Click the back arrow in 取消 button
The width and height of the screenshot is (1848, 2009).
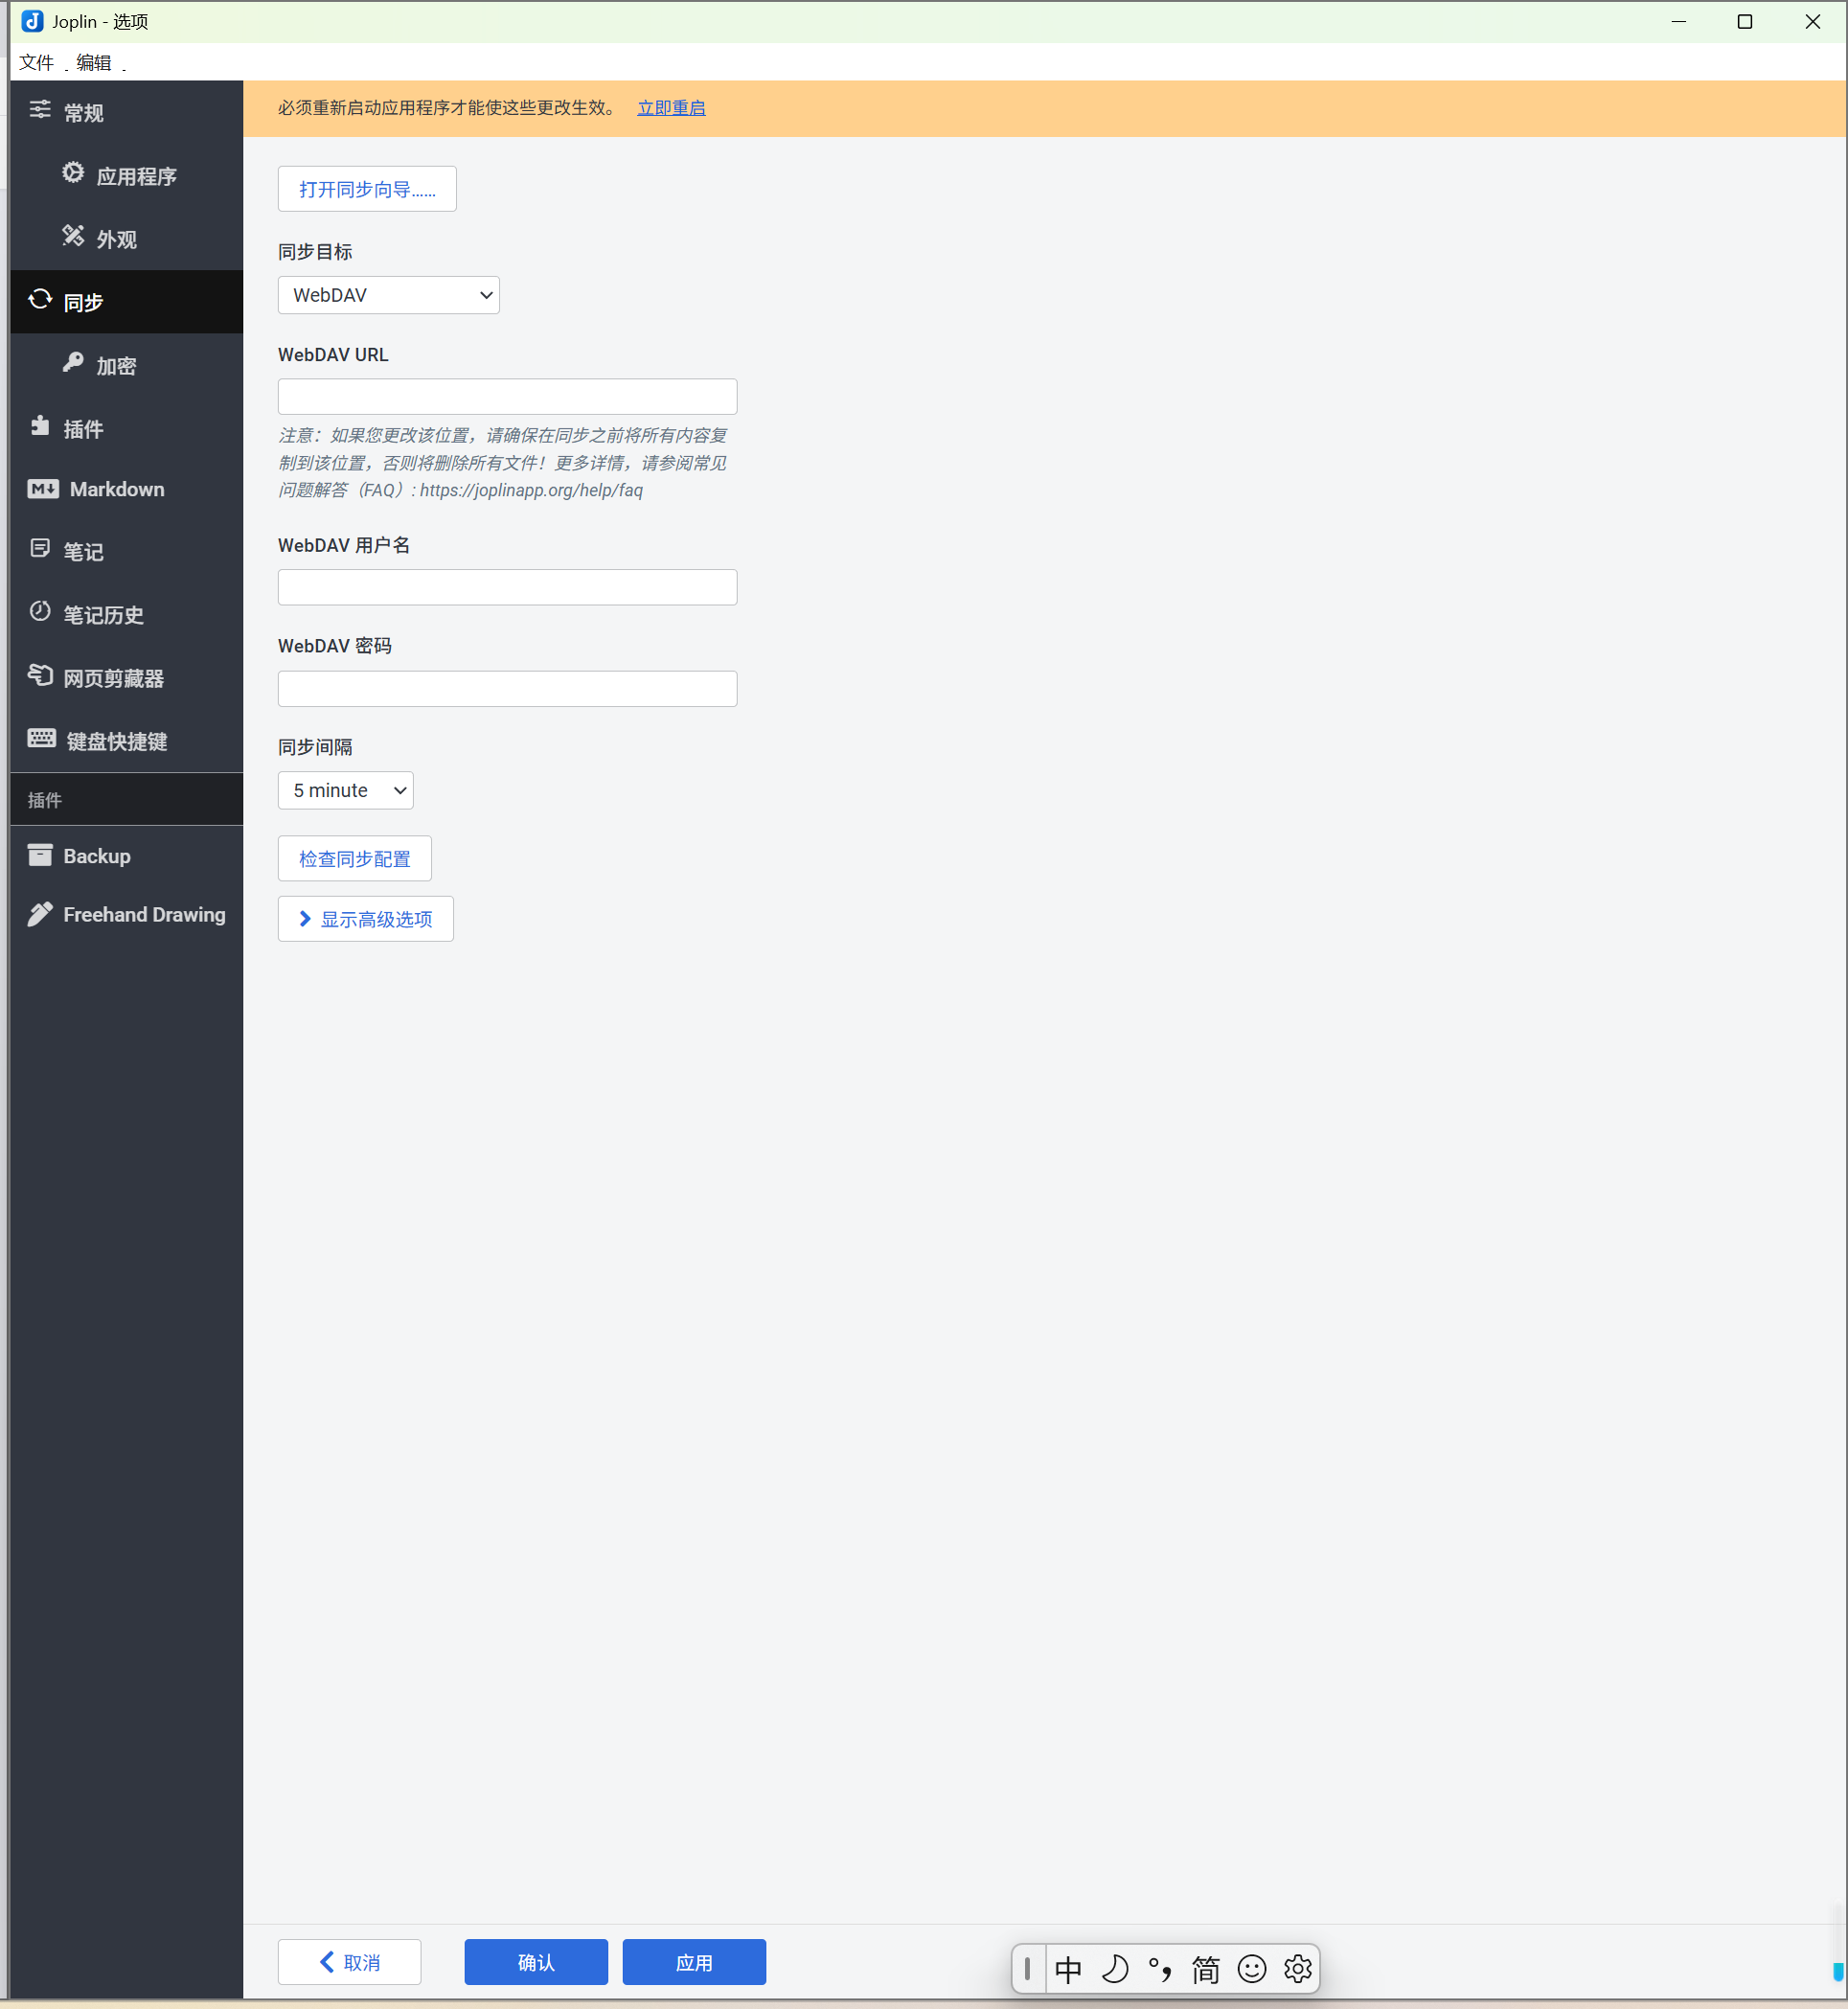(x=327, y=1962)
